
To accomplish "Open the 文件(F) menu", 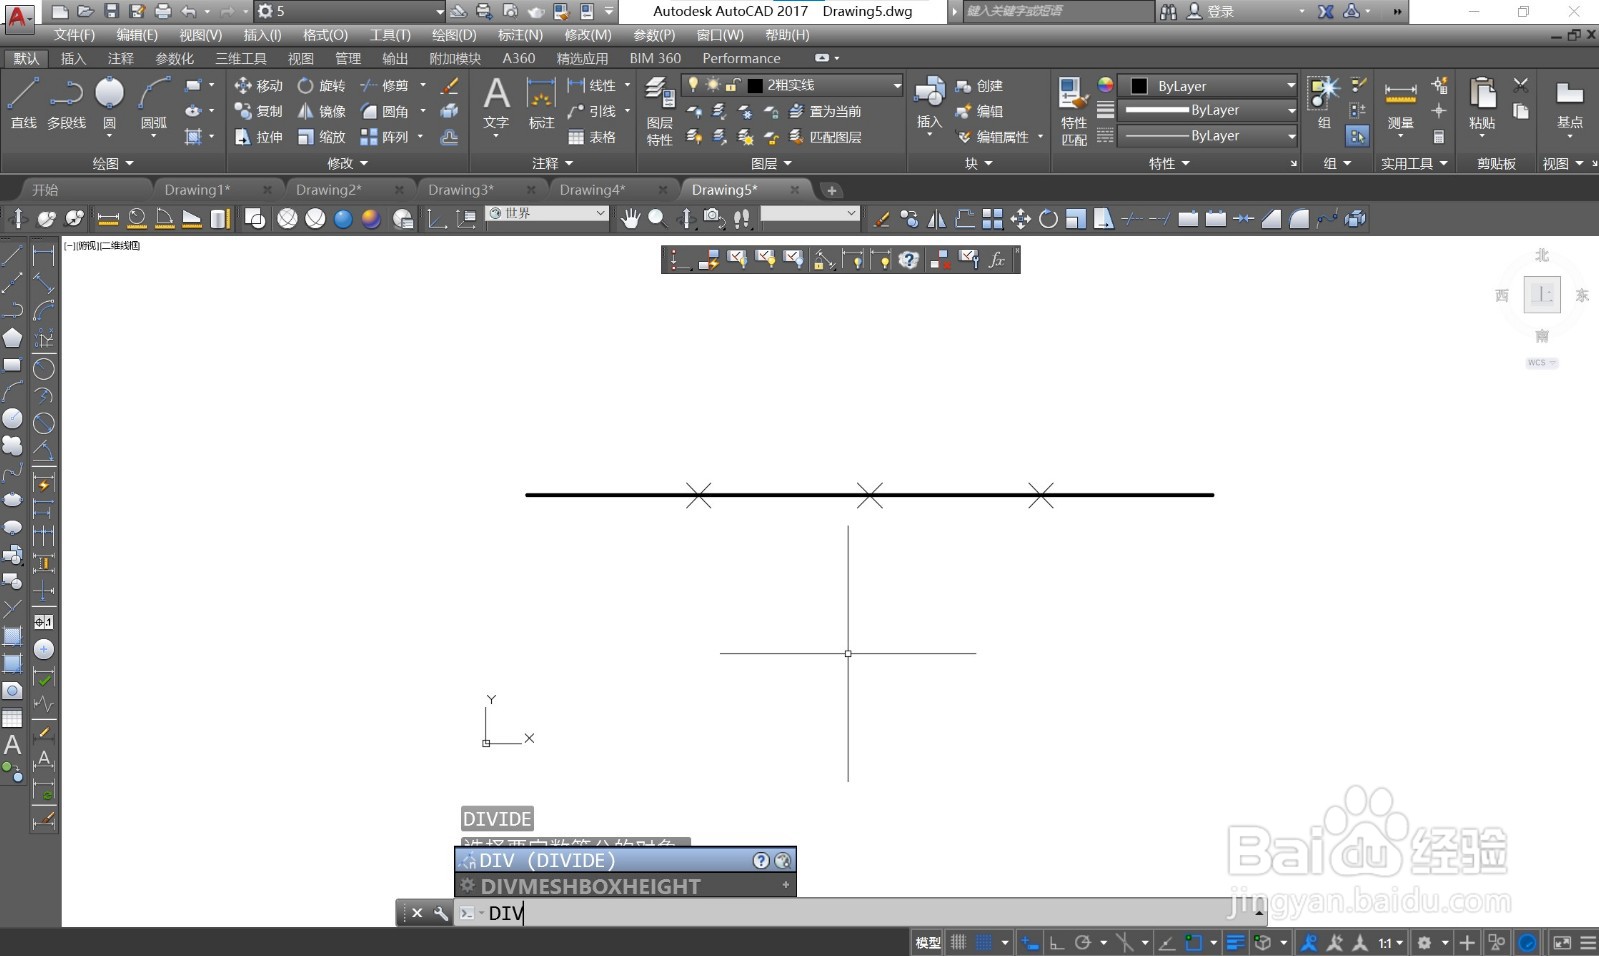I will pyautogui.click(x=75, y=35).
